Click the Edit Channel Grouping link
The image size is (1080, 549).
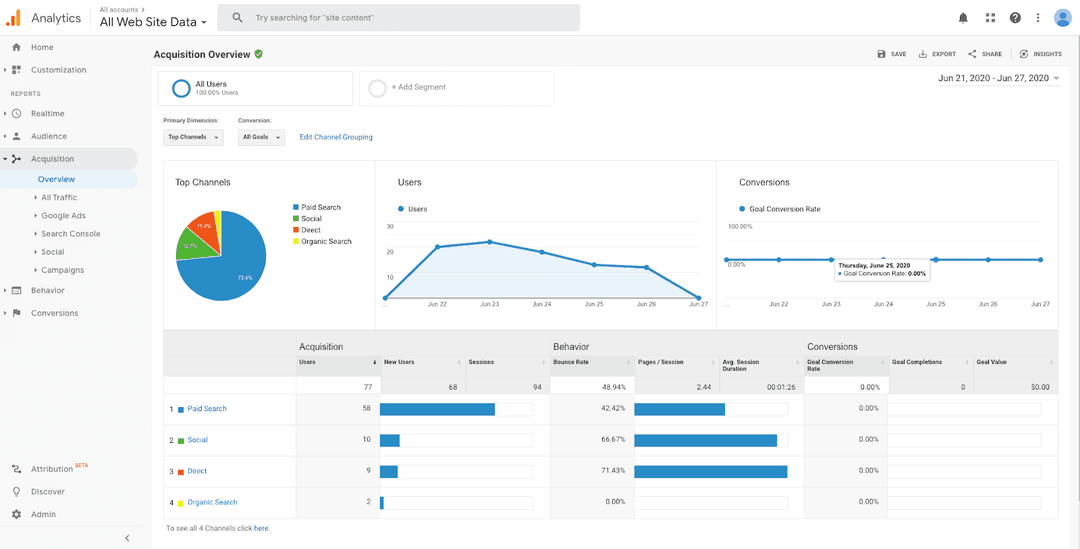click(x=336, y=137)
